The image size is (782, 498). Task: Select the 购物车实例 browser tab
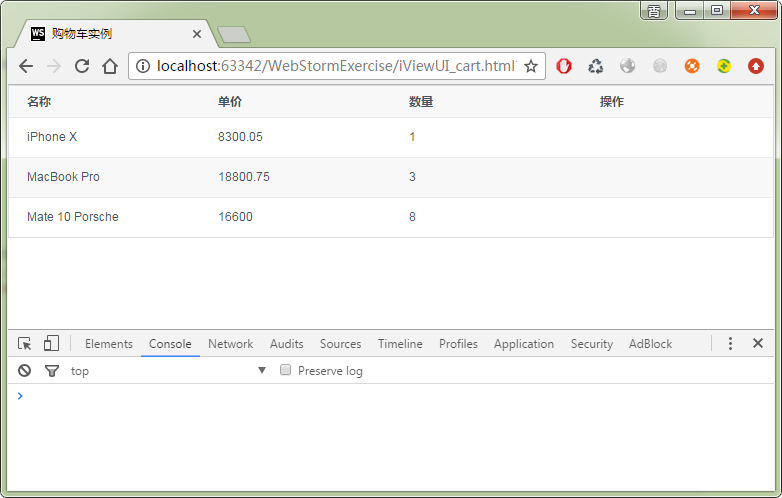click(x=115, y=34)
